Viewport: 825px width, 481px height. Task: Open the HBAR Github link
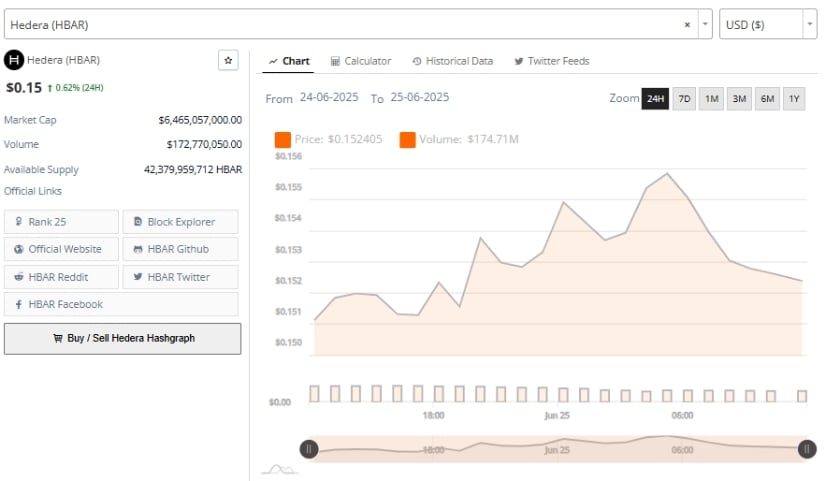point(180,249)
